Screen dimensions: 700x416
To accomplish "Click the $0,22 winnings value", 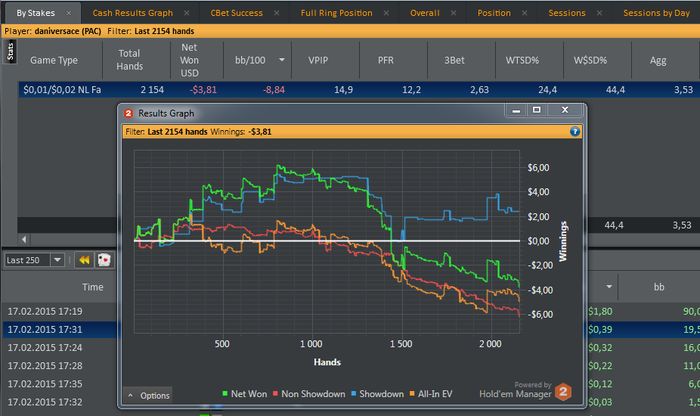I will (x=600, y=366).
